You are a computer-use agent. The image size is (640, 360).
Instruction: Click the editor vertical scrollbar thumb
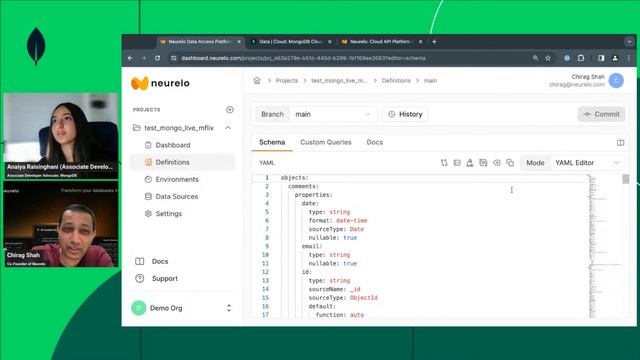pyautogui.click(x=626, y=179)
